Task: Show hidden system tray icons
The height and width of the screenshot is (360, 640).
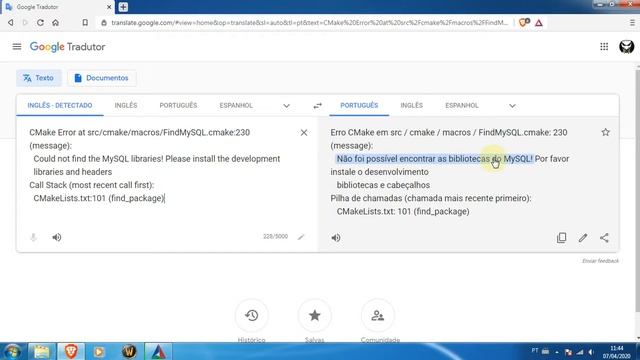Action: coord(557,352)
